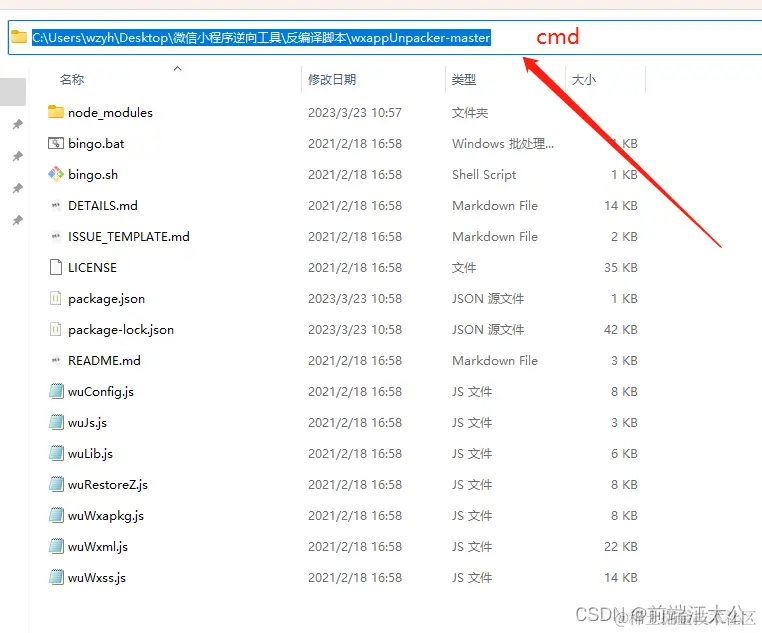762x633 pixels.
Task: Click the DETAILS.md file icon
Action: click(56, 205)
